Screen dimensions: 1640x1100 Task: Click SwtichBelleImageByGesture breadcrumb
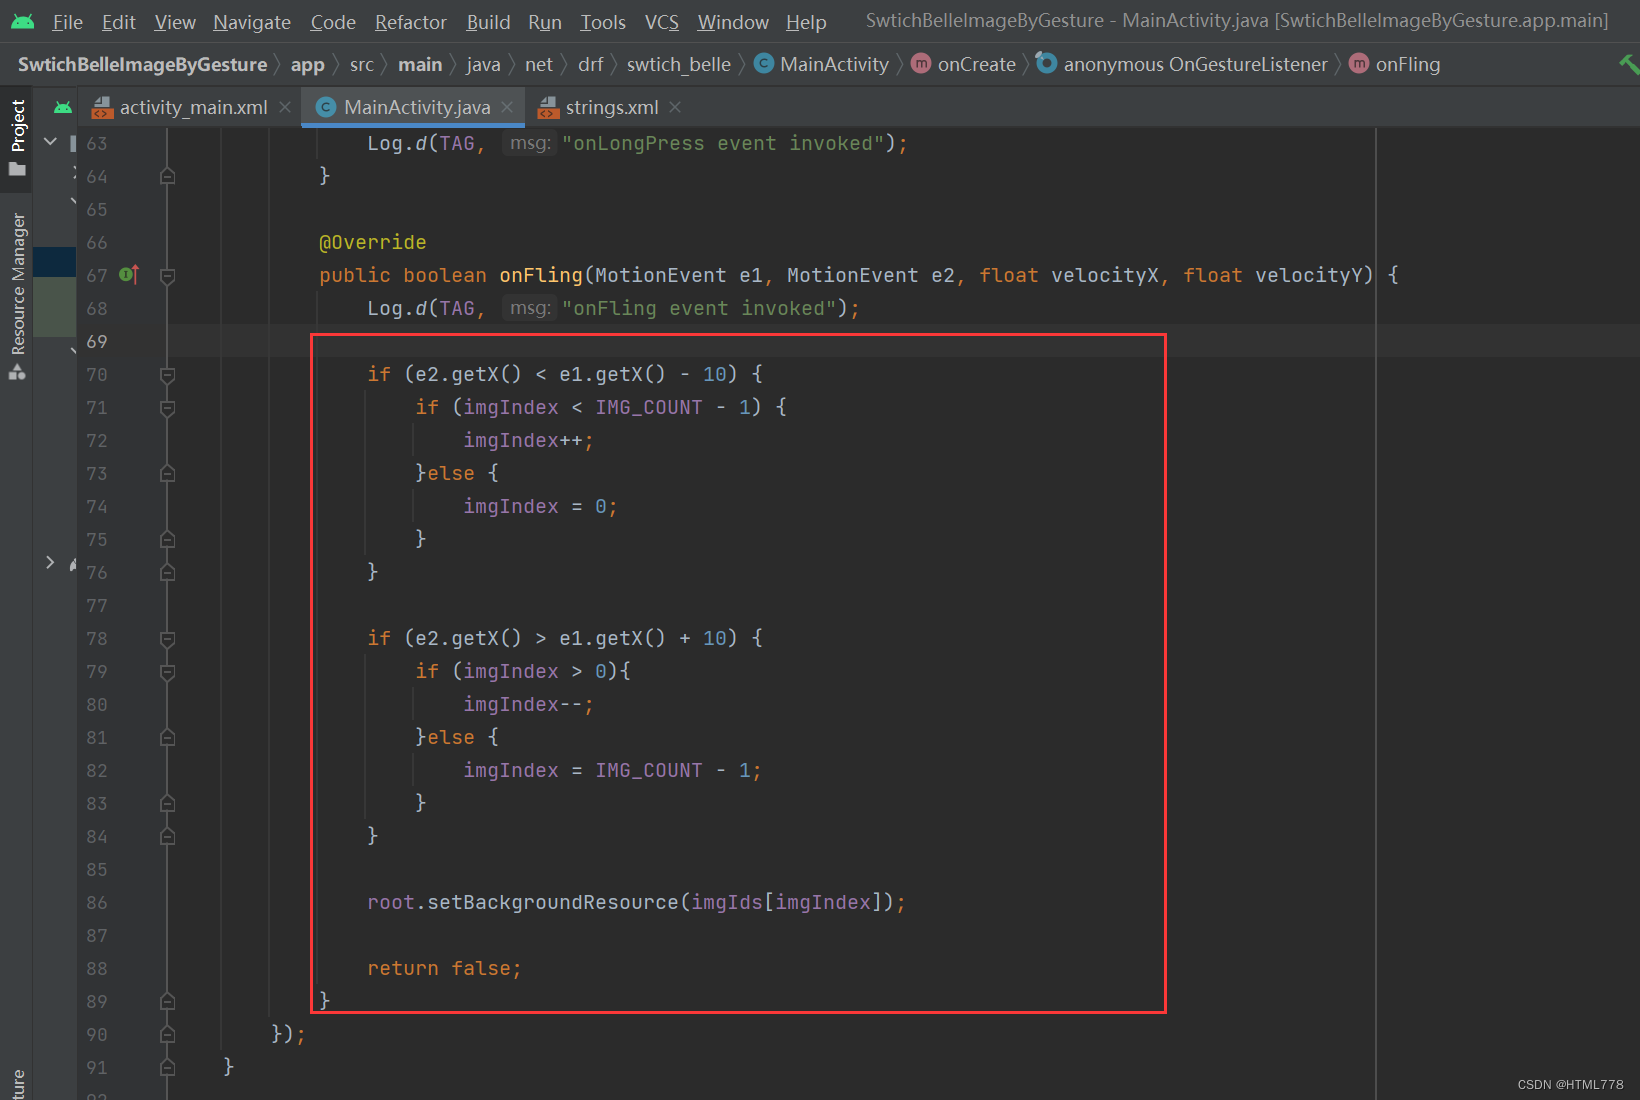[142, 64]
